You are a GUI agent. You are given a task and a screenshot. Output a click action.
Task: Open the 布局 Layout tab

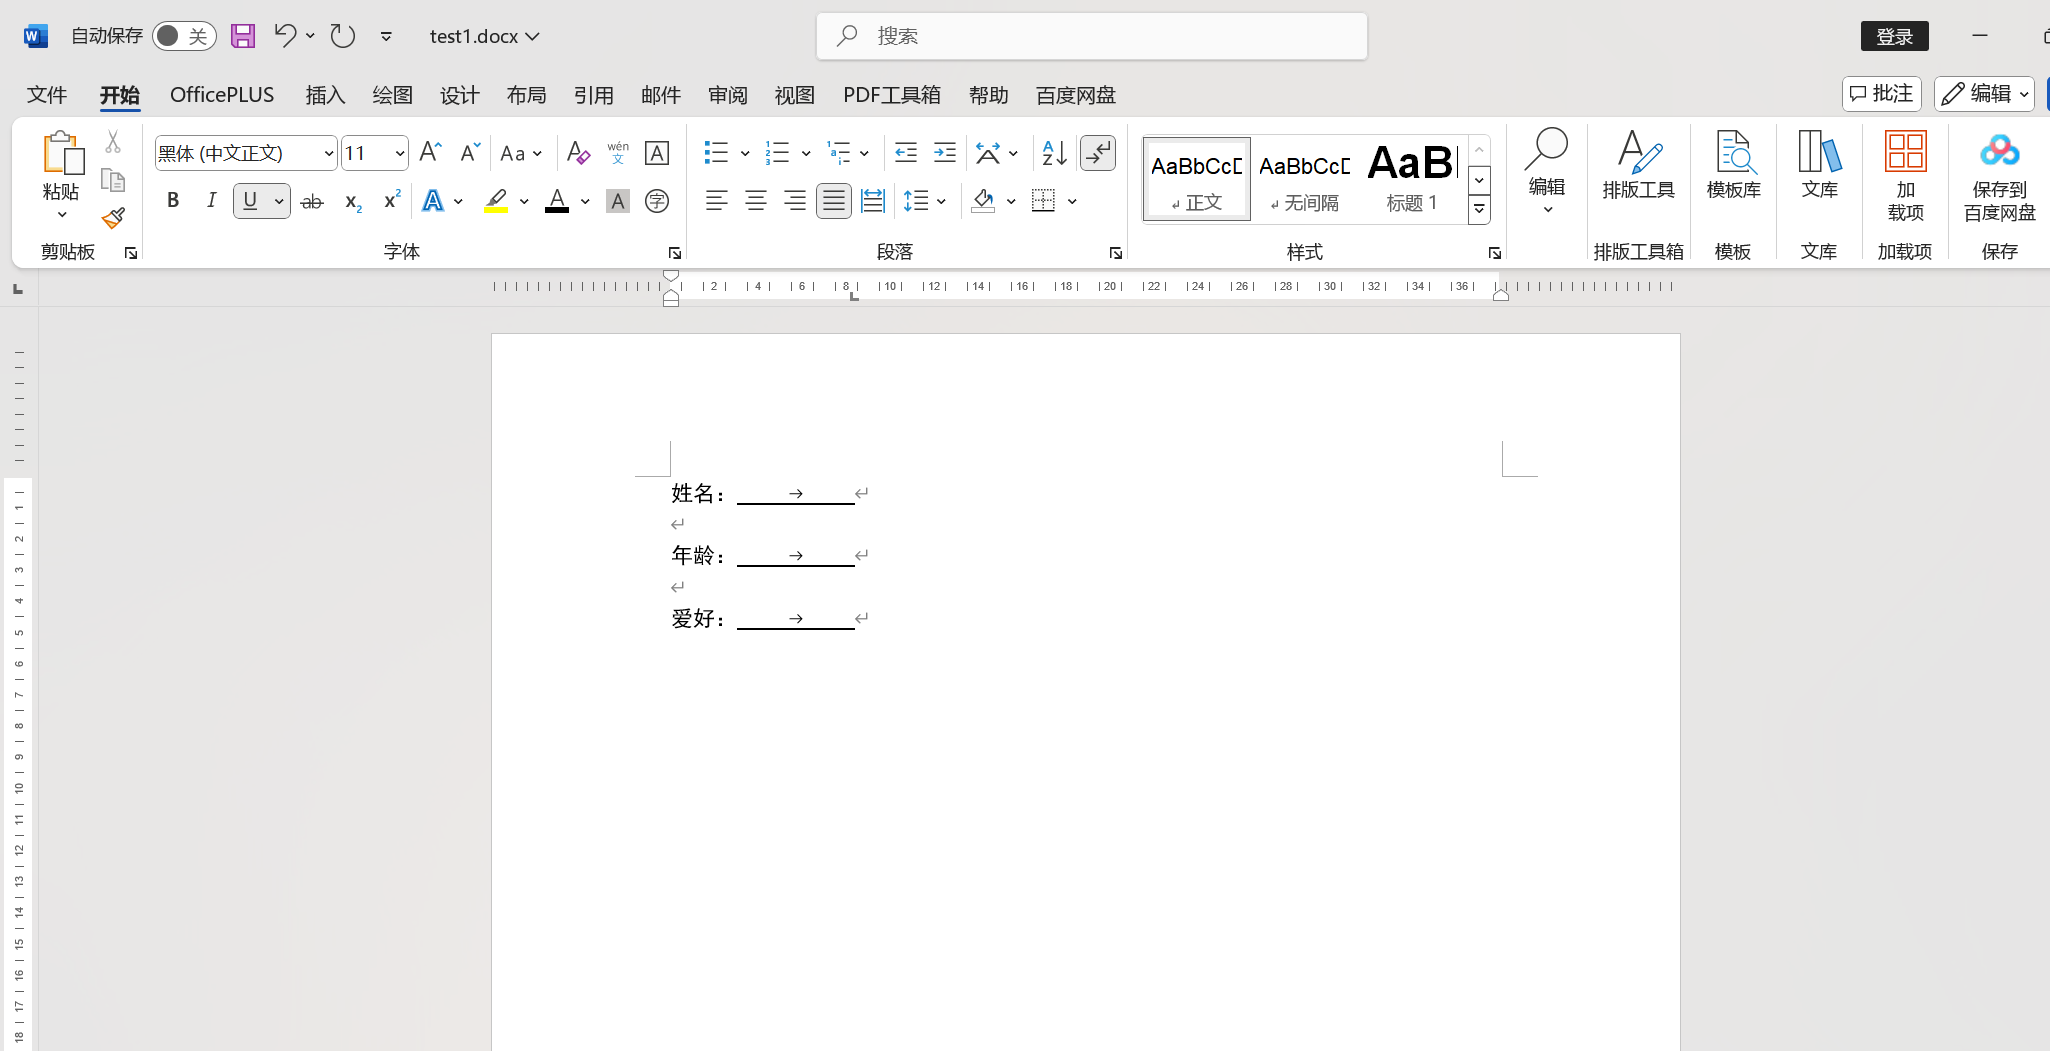point(526,95)
